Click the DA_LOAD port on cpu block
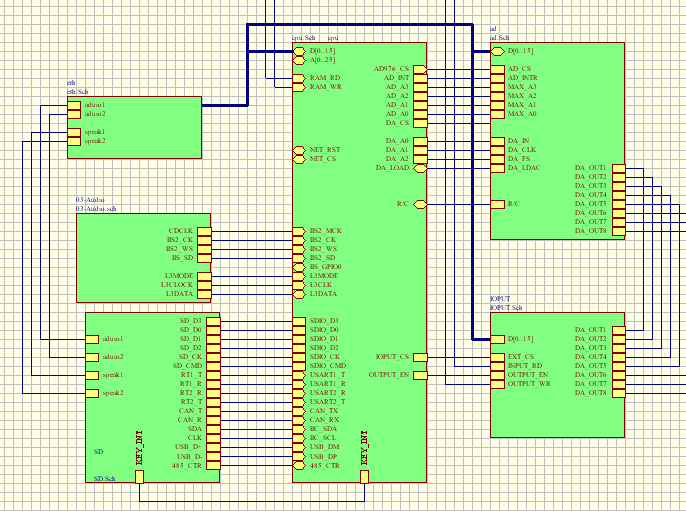 pos(420,168)
